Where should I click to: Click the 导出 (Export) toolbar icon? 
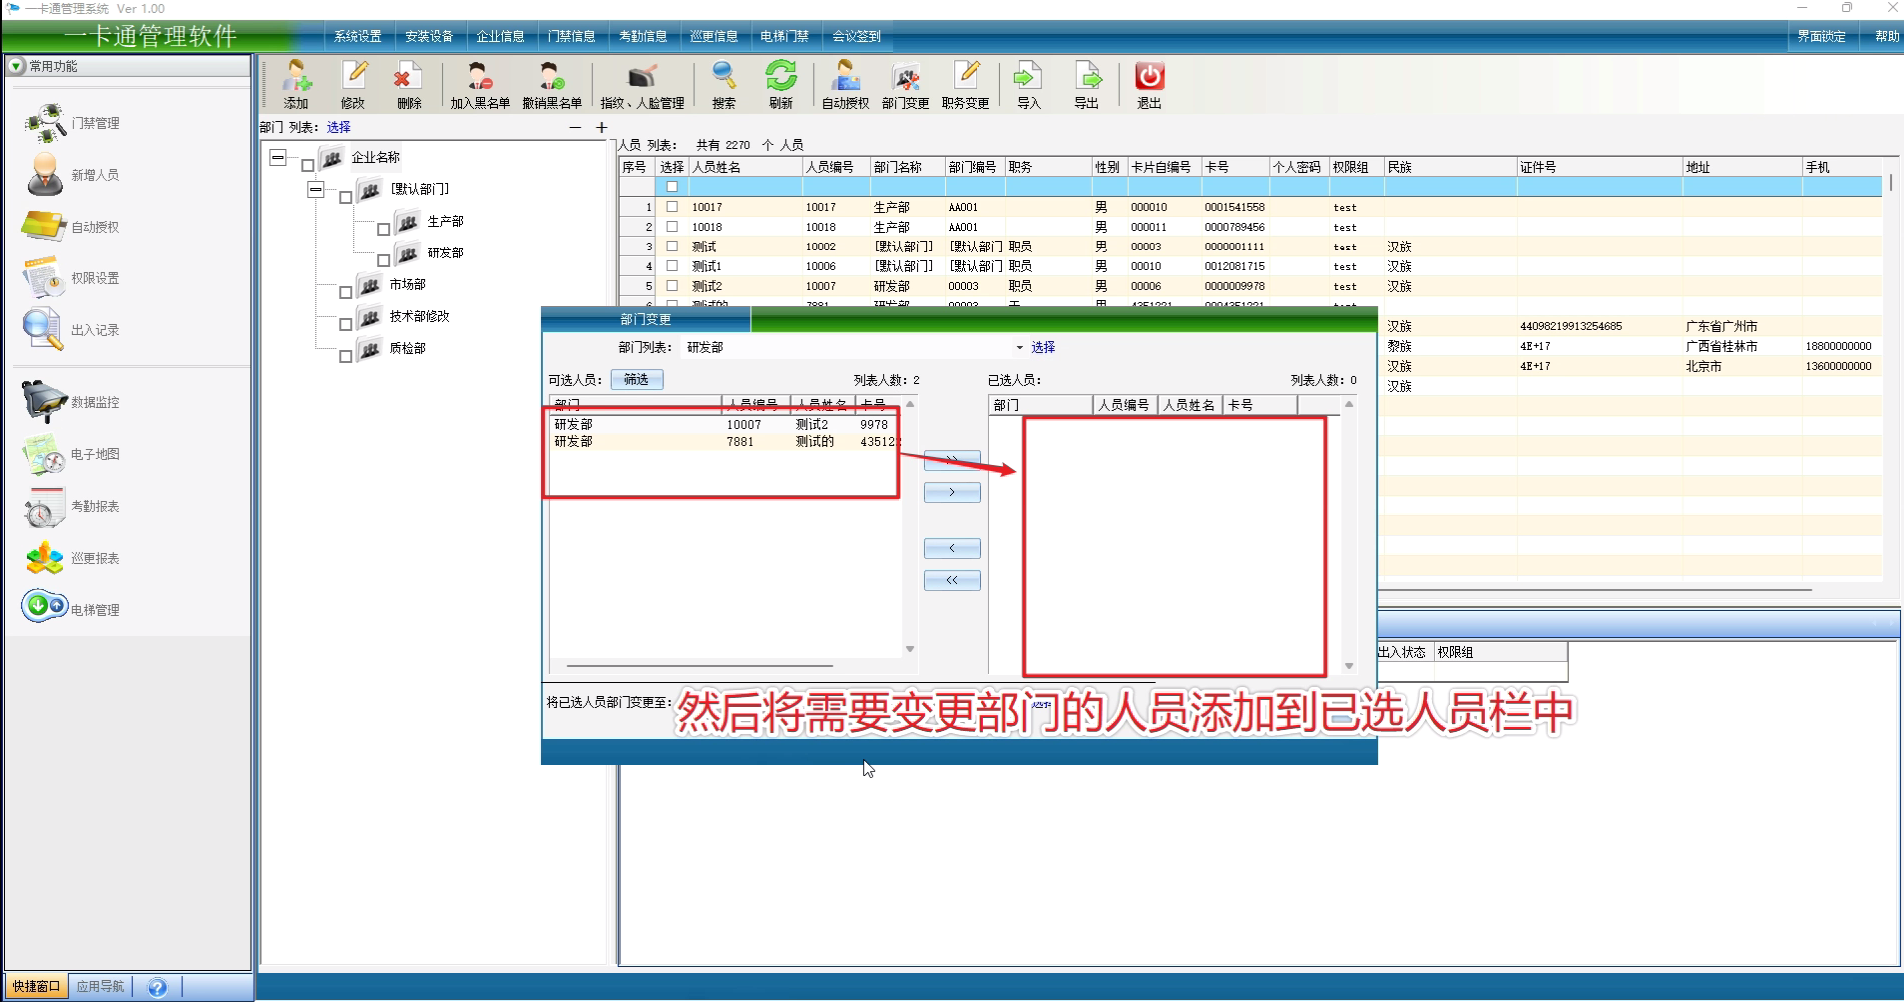pos(1086,84)
